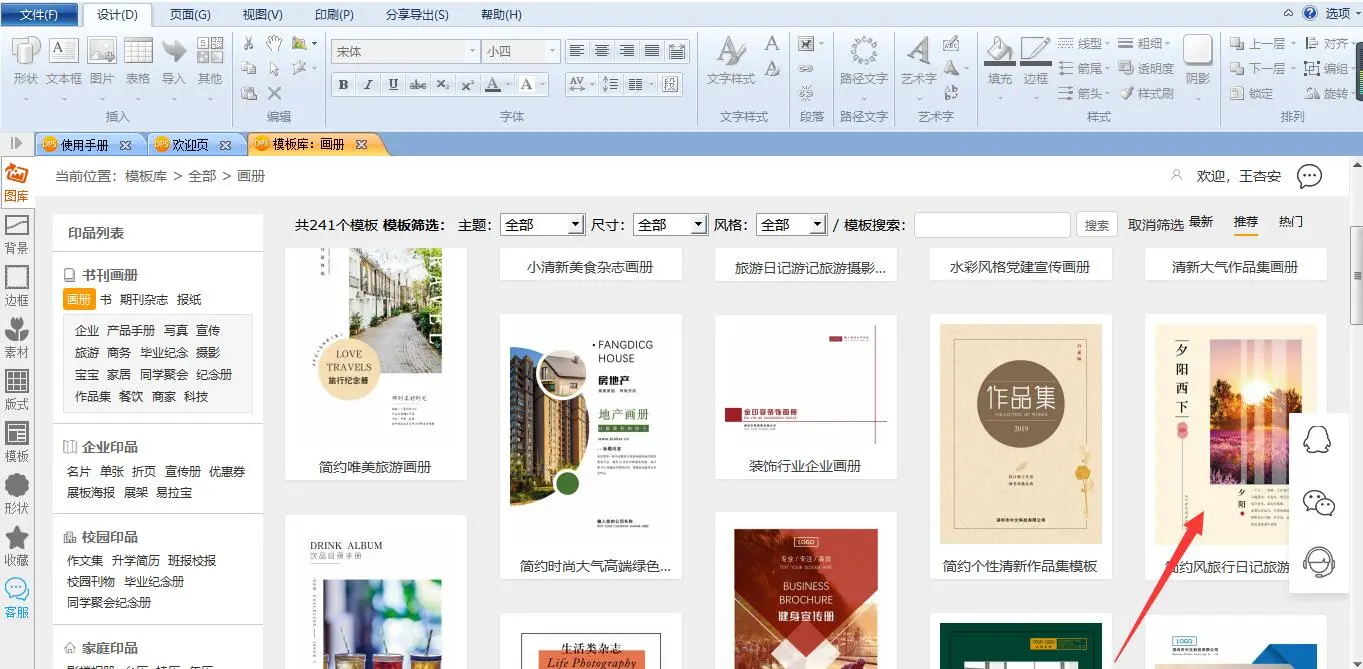
Task: Open the 边框 border sidebar panel
Action: click(x=17, y=284)
